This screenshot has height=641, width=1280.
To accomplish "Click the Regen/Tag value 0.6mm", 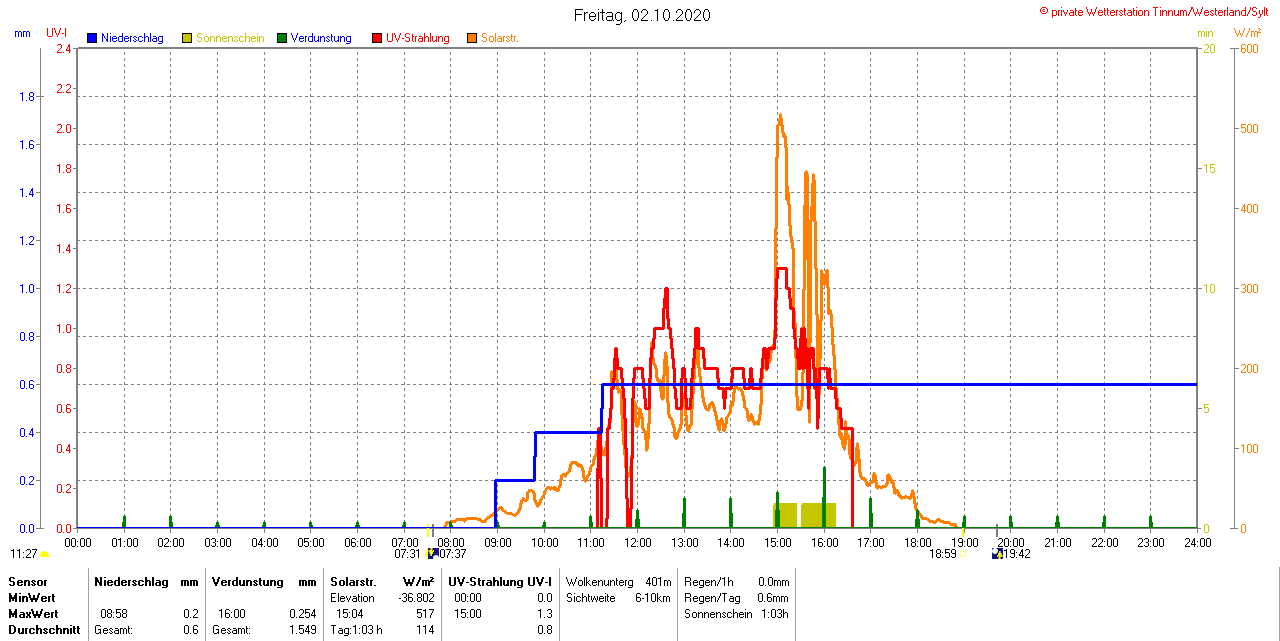I will (773, 597).
